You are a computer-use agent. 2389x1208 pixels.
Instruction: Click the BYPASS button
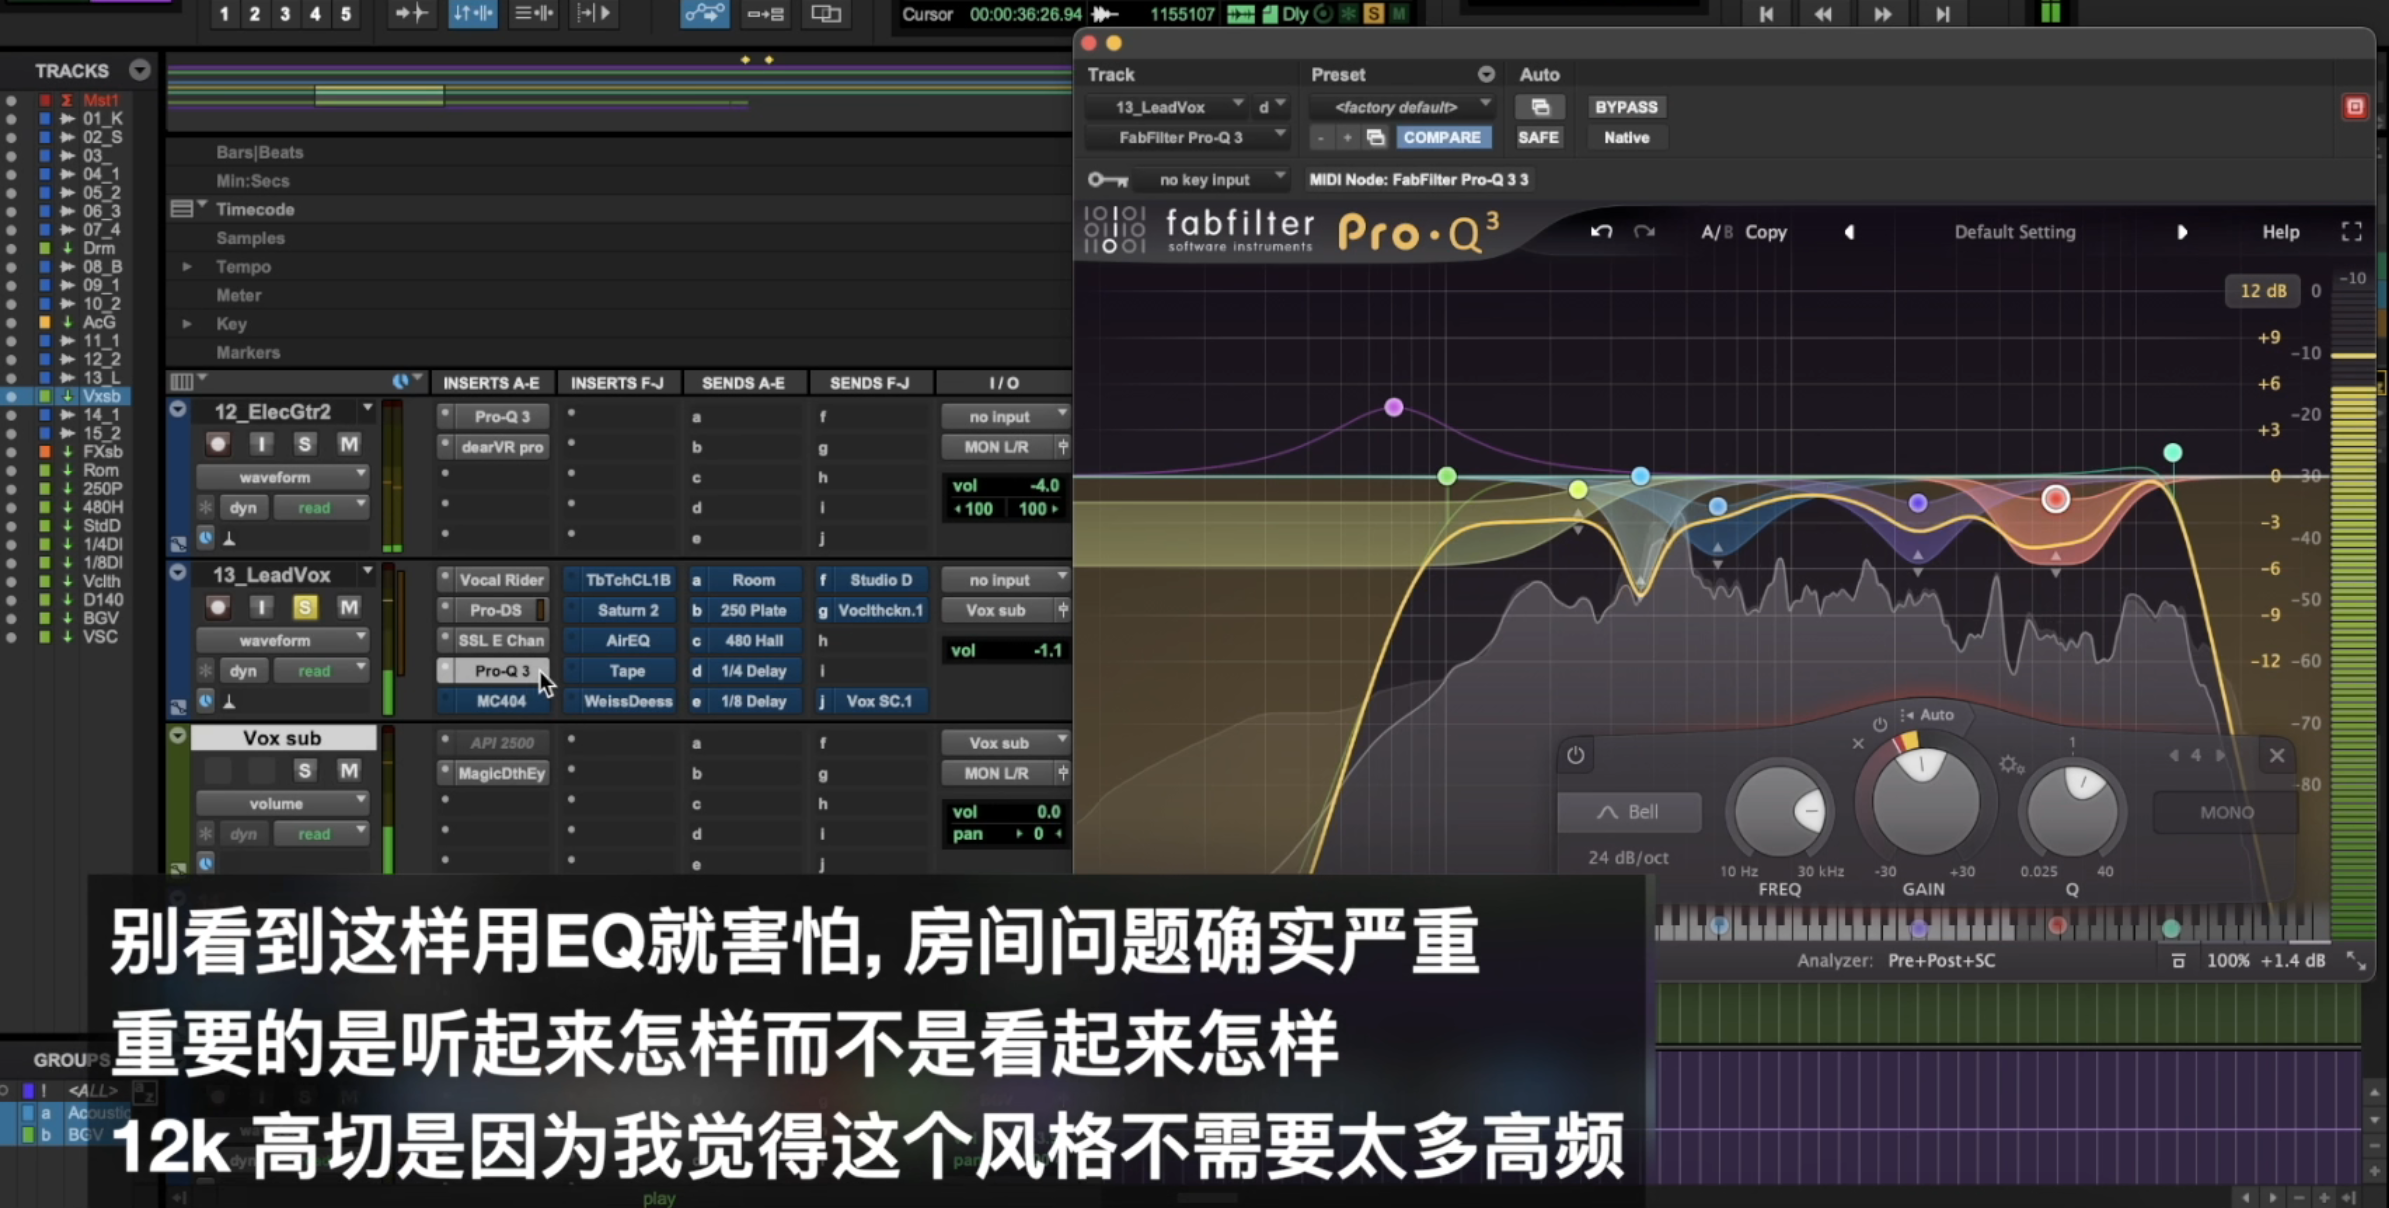[x=1625, y=107]
